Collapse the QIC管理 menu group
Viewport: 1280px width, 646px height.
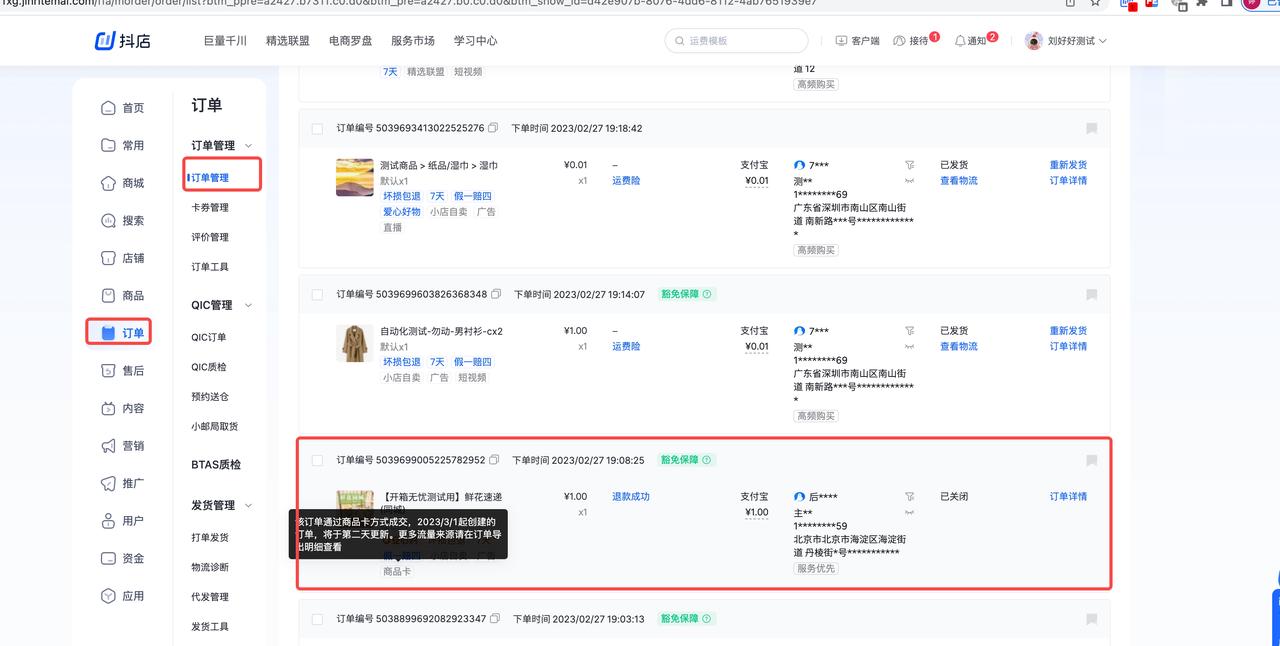click(249, 305)
